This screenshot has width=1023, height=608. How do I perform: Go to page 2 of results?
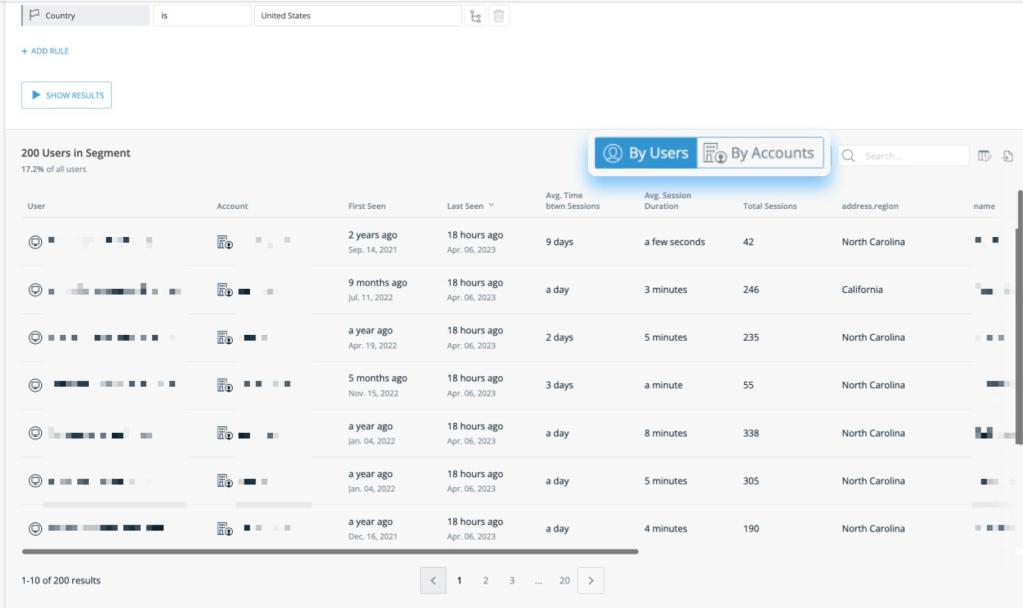485,580
